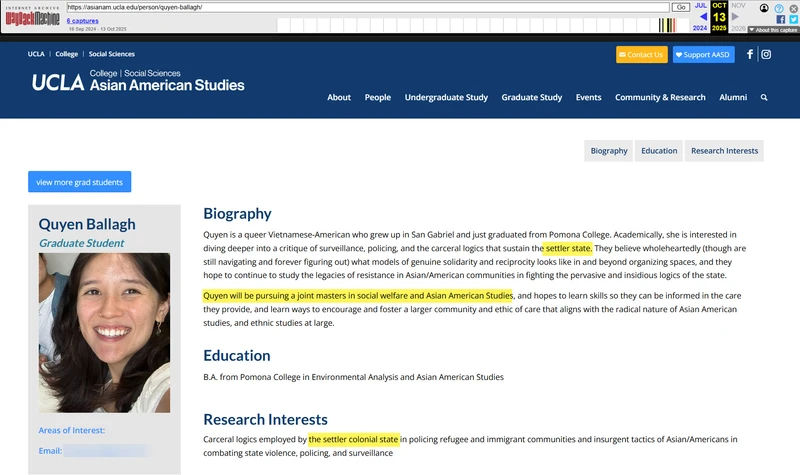Viewport: 800px width, 475px height.
Task: Jump to Research Interests section tab
Action: 724,151
